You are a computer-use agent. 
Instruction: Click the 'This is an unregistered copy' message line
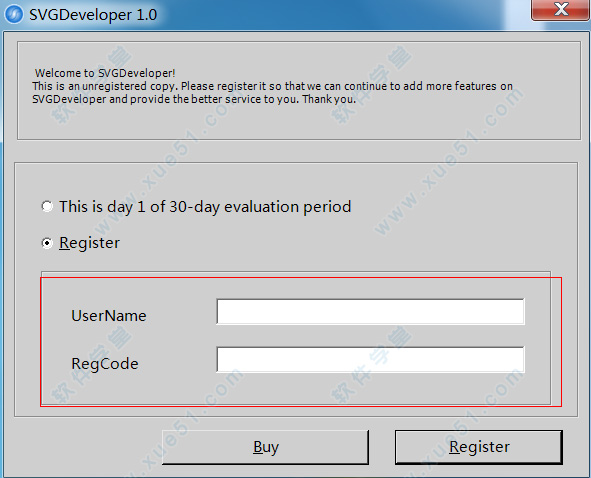(x=273, y=86)
